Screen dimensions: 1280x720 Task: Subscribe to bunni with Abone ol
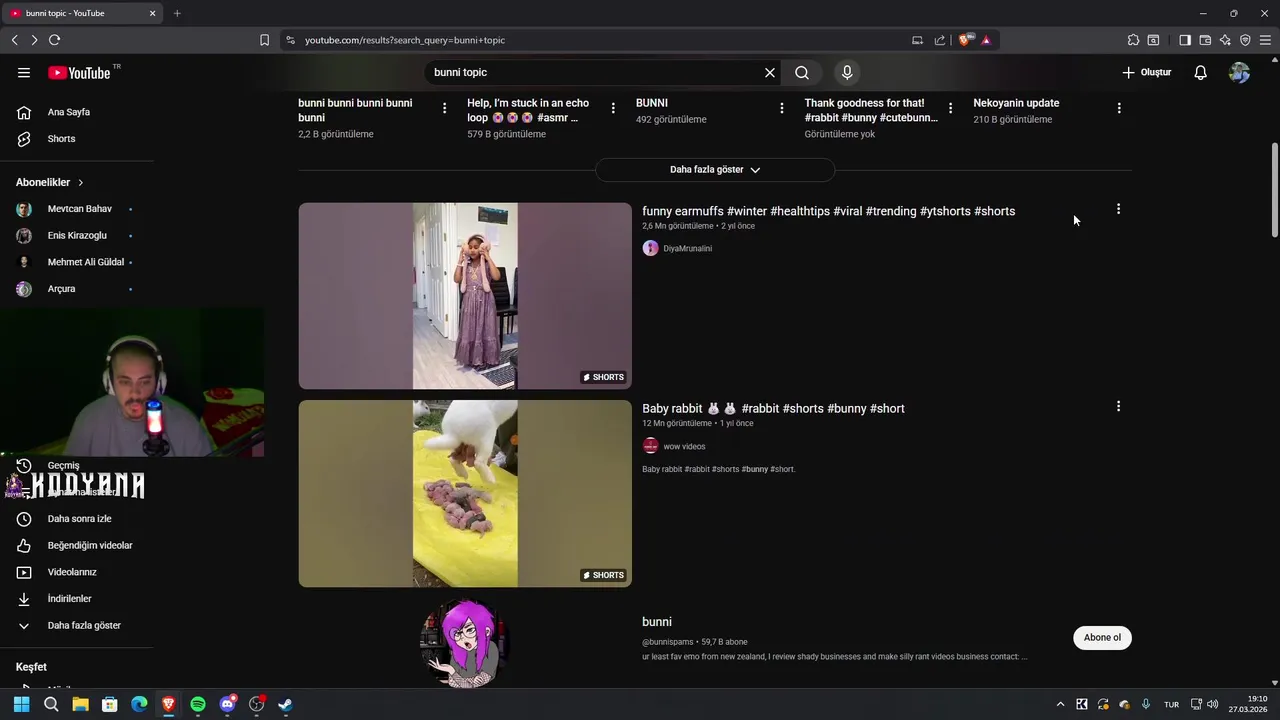(1102, 637)
